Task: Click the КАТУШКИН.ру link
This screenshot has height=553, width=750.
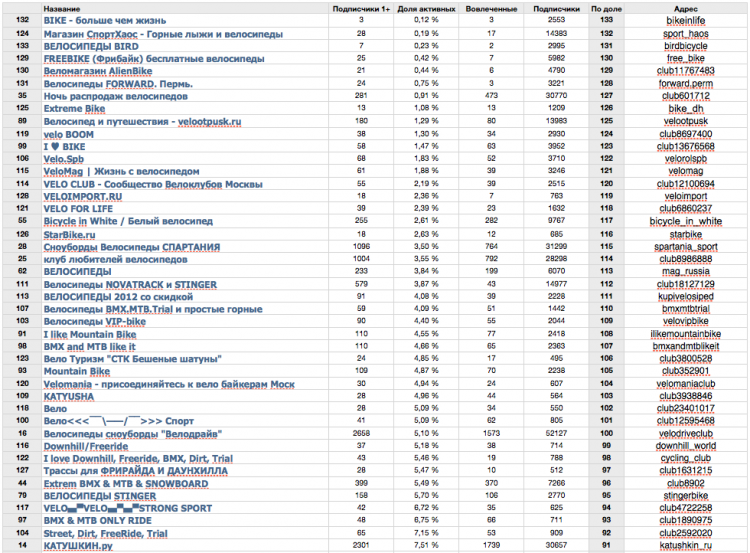Action: point(78,546)
